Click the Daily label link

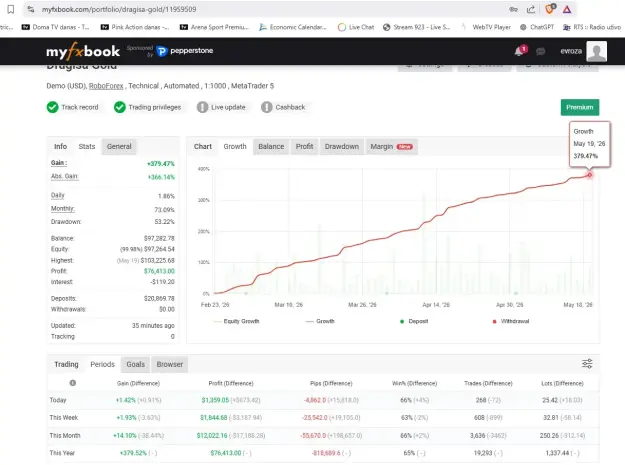[58, 195]
